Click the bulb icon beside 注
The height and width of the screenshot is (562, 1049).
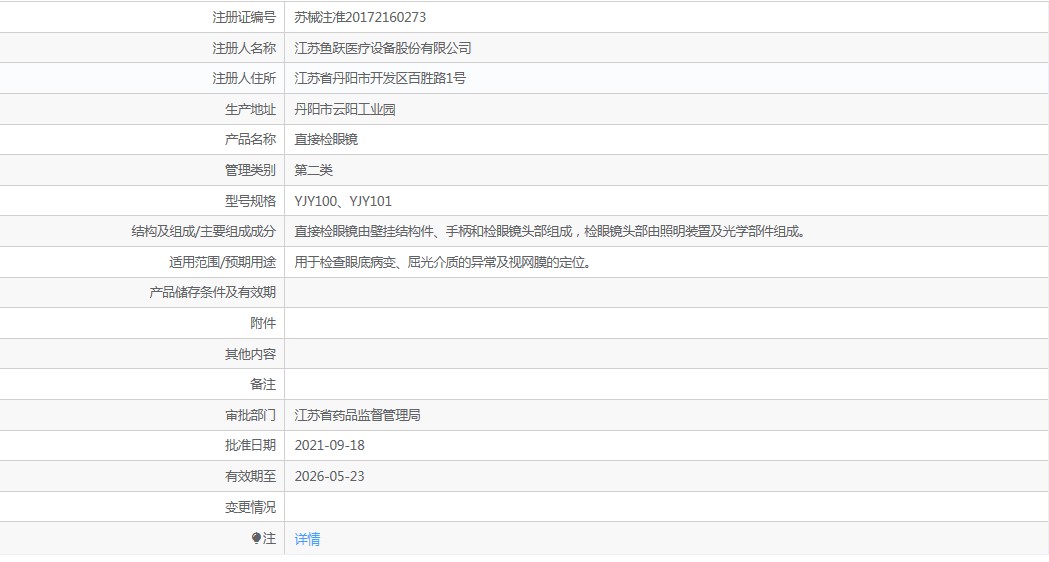[256, 539]
